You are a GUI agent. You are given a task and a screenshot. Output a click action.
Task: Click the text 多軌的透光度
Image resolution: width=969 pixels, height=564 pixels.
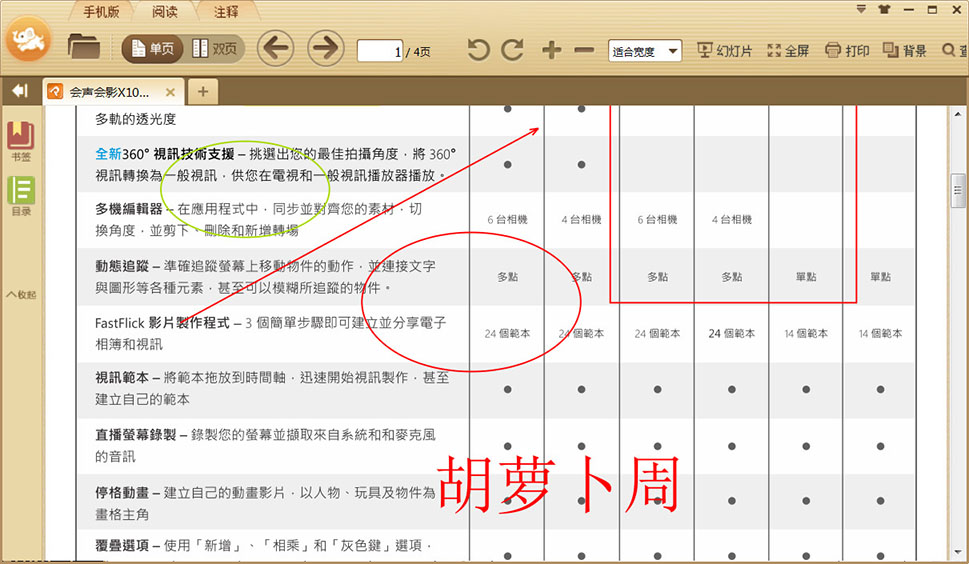[135, 119]
